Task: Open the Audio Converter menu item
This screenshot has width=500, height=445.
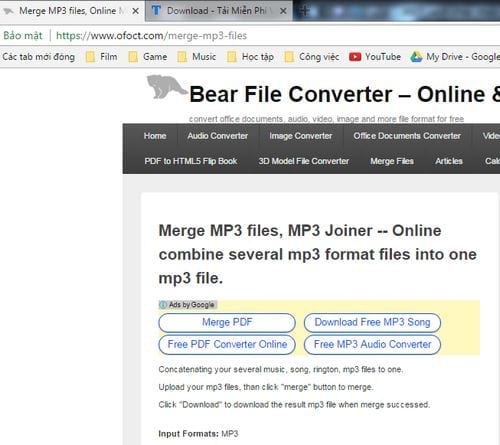Action: 217,136
